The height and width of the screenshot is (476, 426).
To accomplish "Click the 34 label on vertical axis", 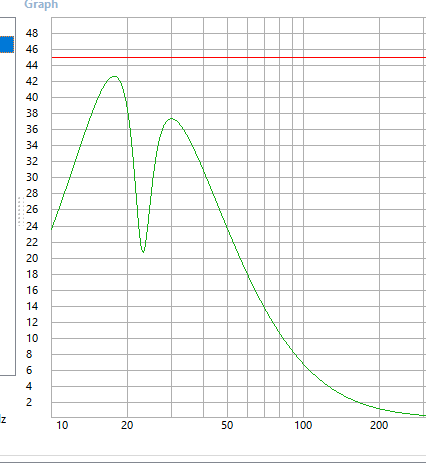I will (32, 145).
